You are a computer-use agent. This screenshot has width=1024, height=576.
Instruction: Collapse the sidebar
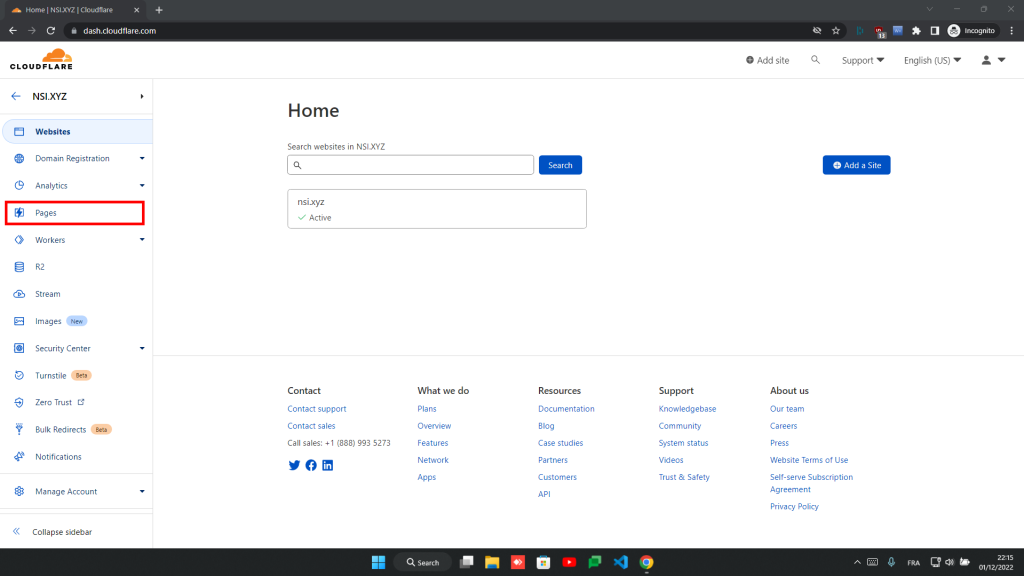pos(52,532)
